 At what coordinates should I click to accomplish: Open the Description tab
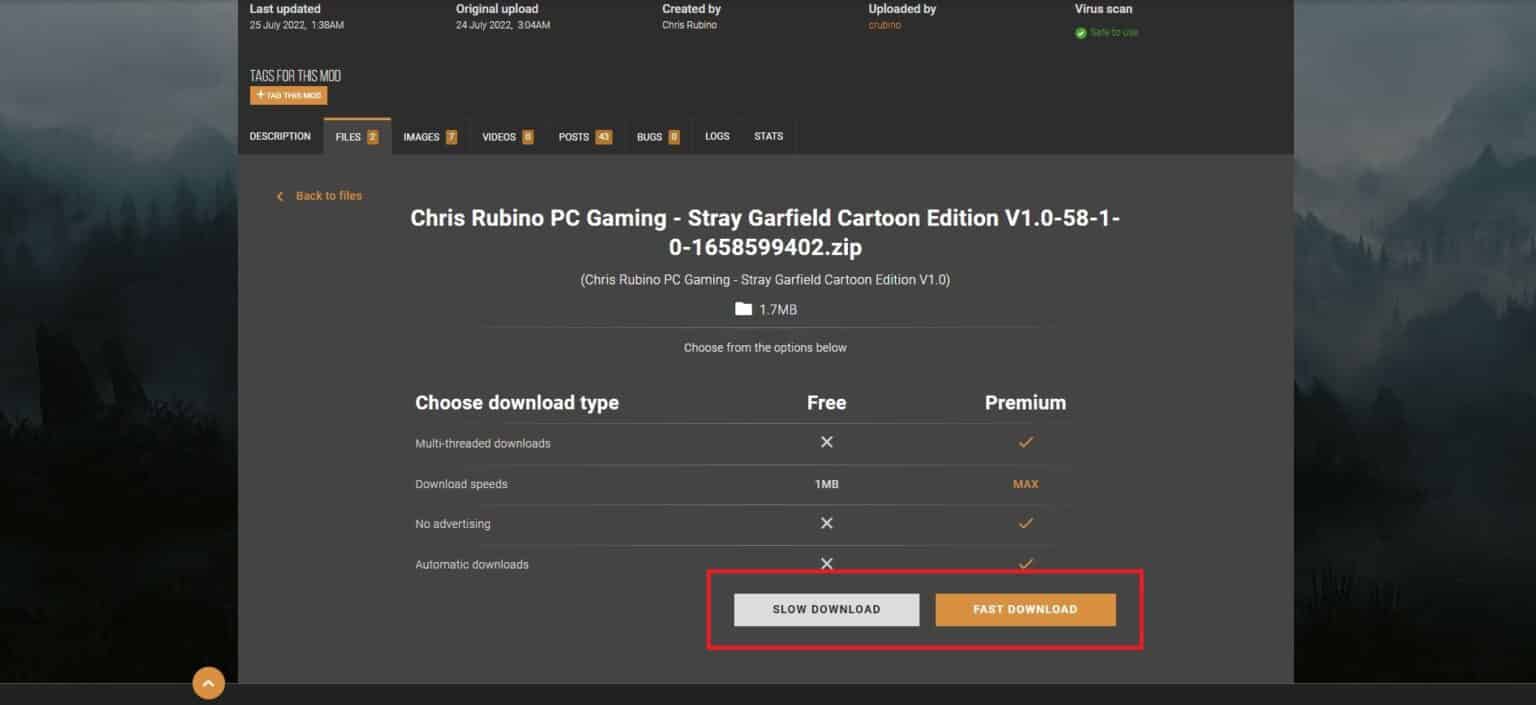pos(280,137)
